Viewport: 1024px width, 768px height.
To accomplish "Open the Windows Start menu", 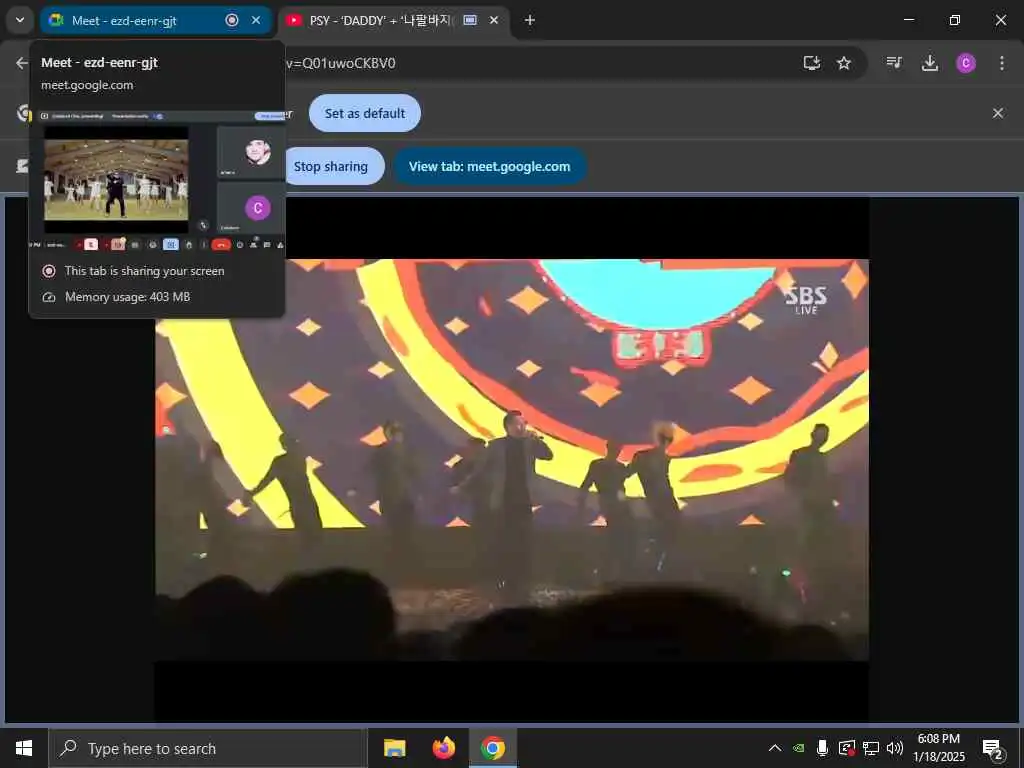I will tap(24, 748).
